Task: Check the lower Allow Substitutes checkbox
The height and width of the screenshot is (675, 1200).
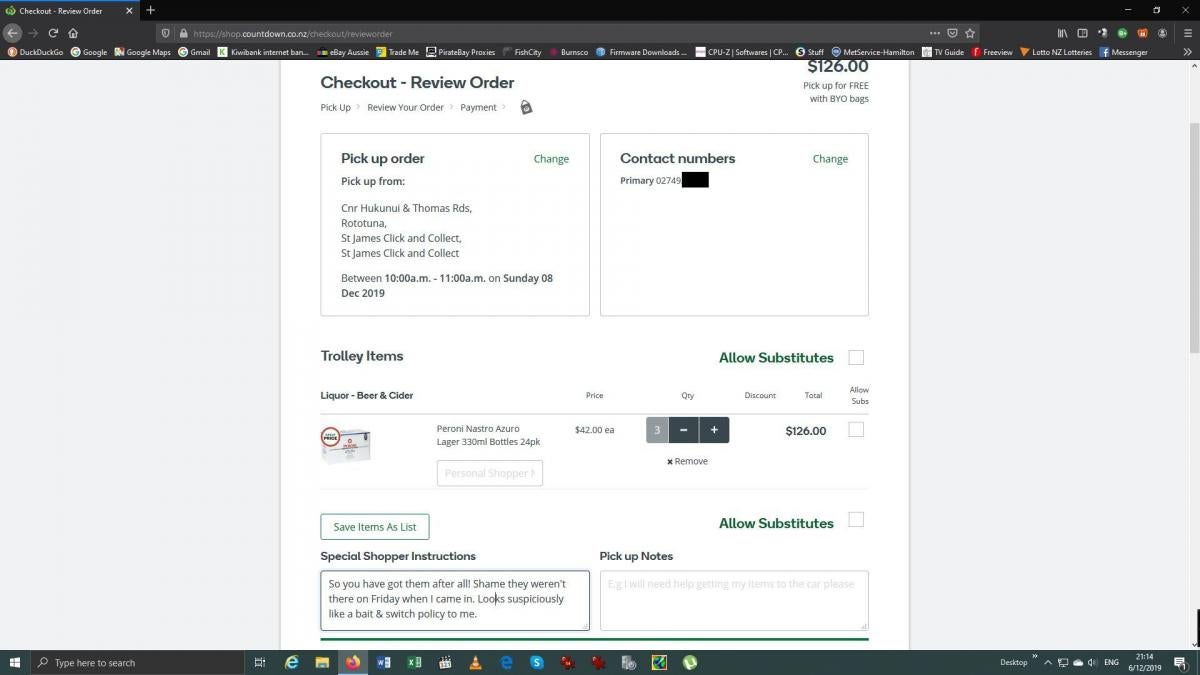Action: tap(856, 520)
